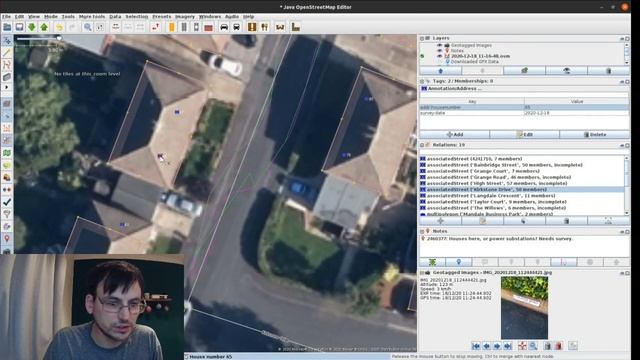This screenshot has width=640, height=360.
Task: Toggle visibility of Geotagged Images layer
Action: (x=439, y=45)
